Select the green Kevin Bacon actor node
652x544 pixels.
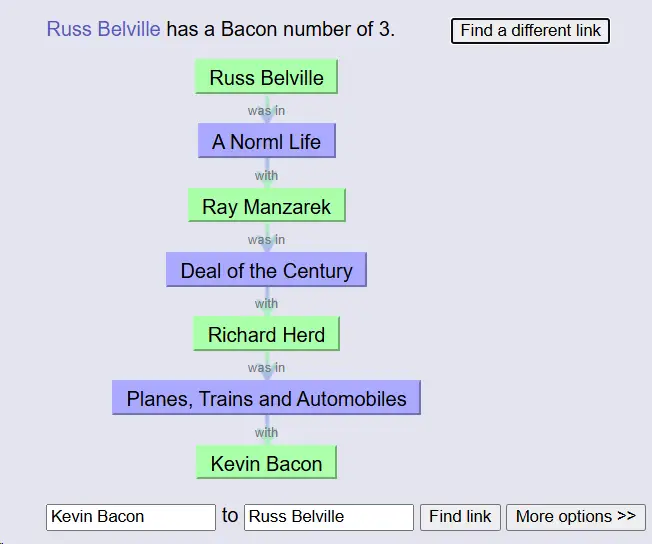click(266, 464)
